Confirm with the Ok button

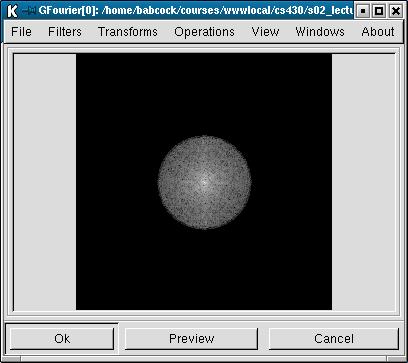point(62,339)
